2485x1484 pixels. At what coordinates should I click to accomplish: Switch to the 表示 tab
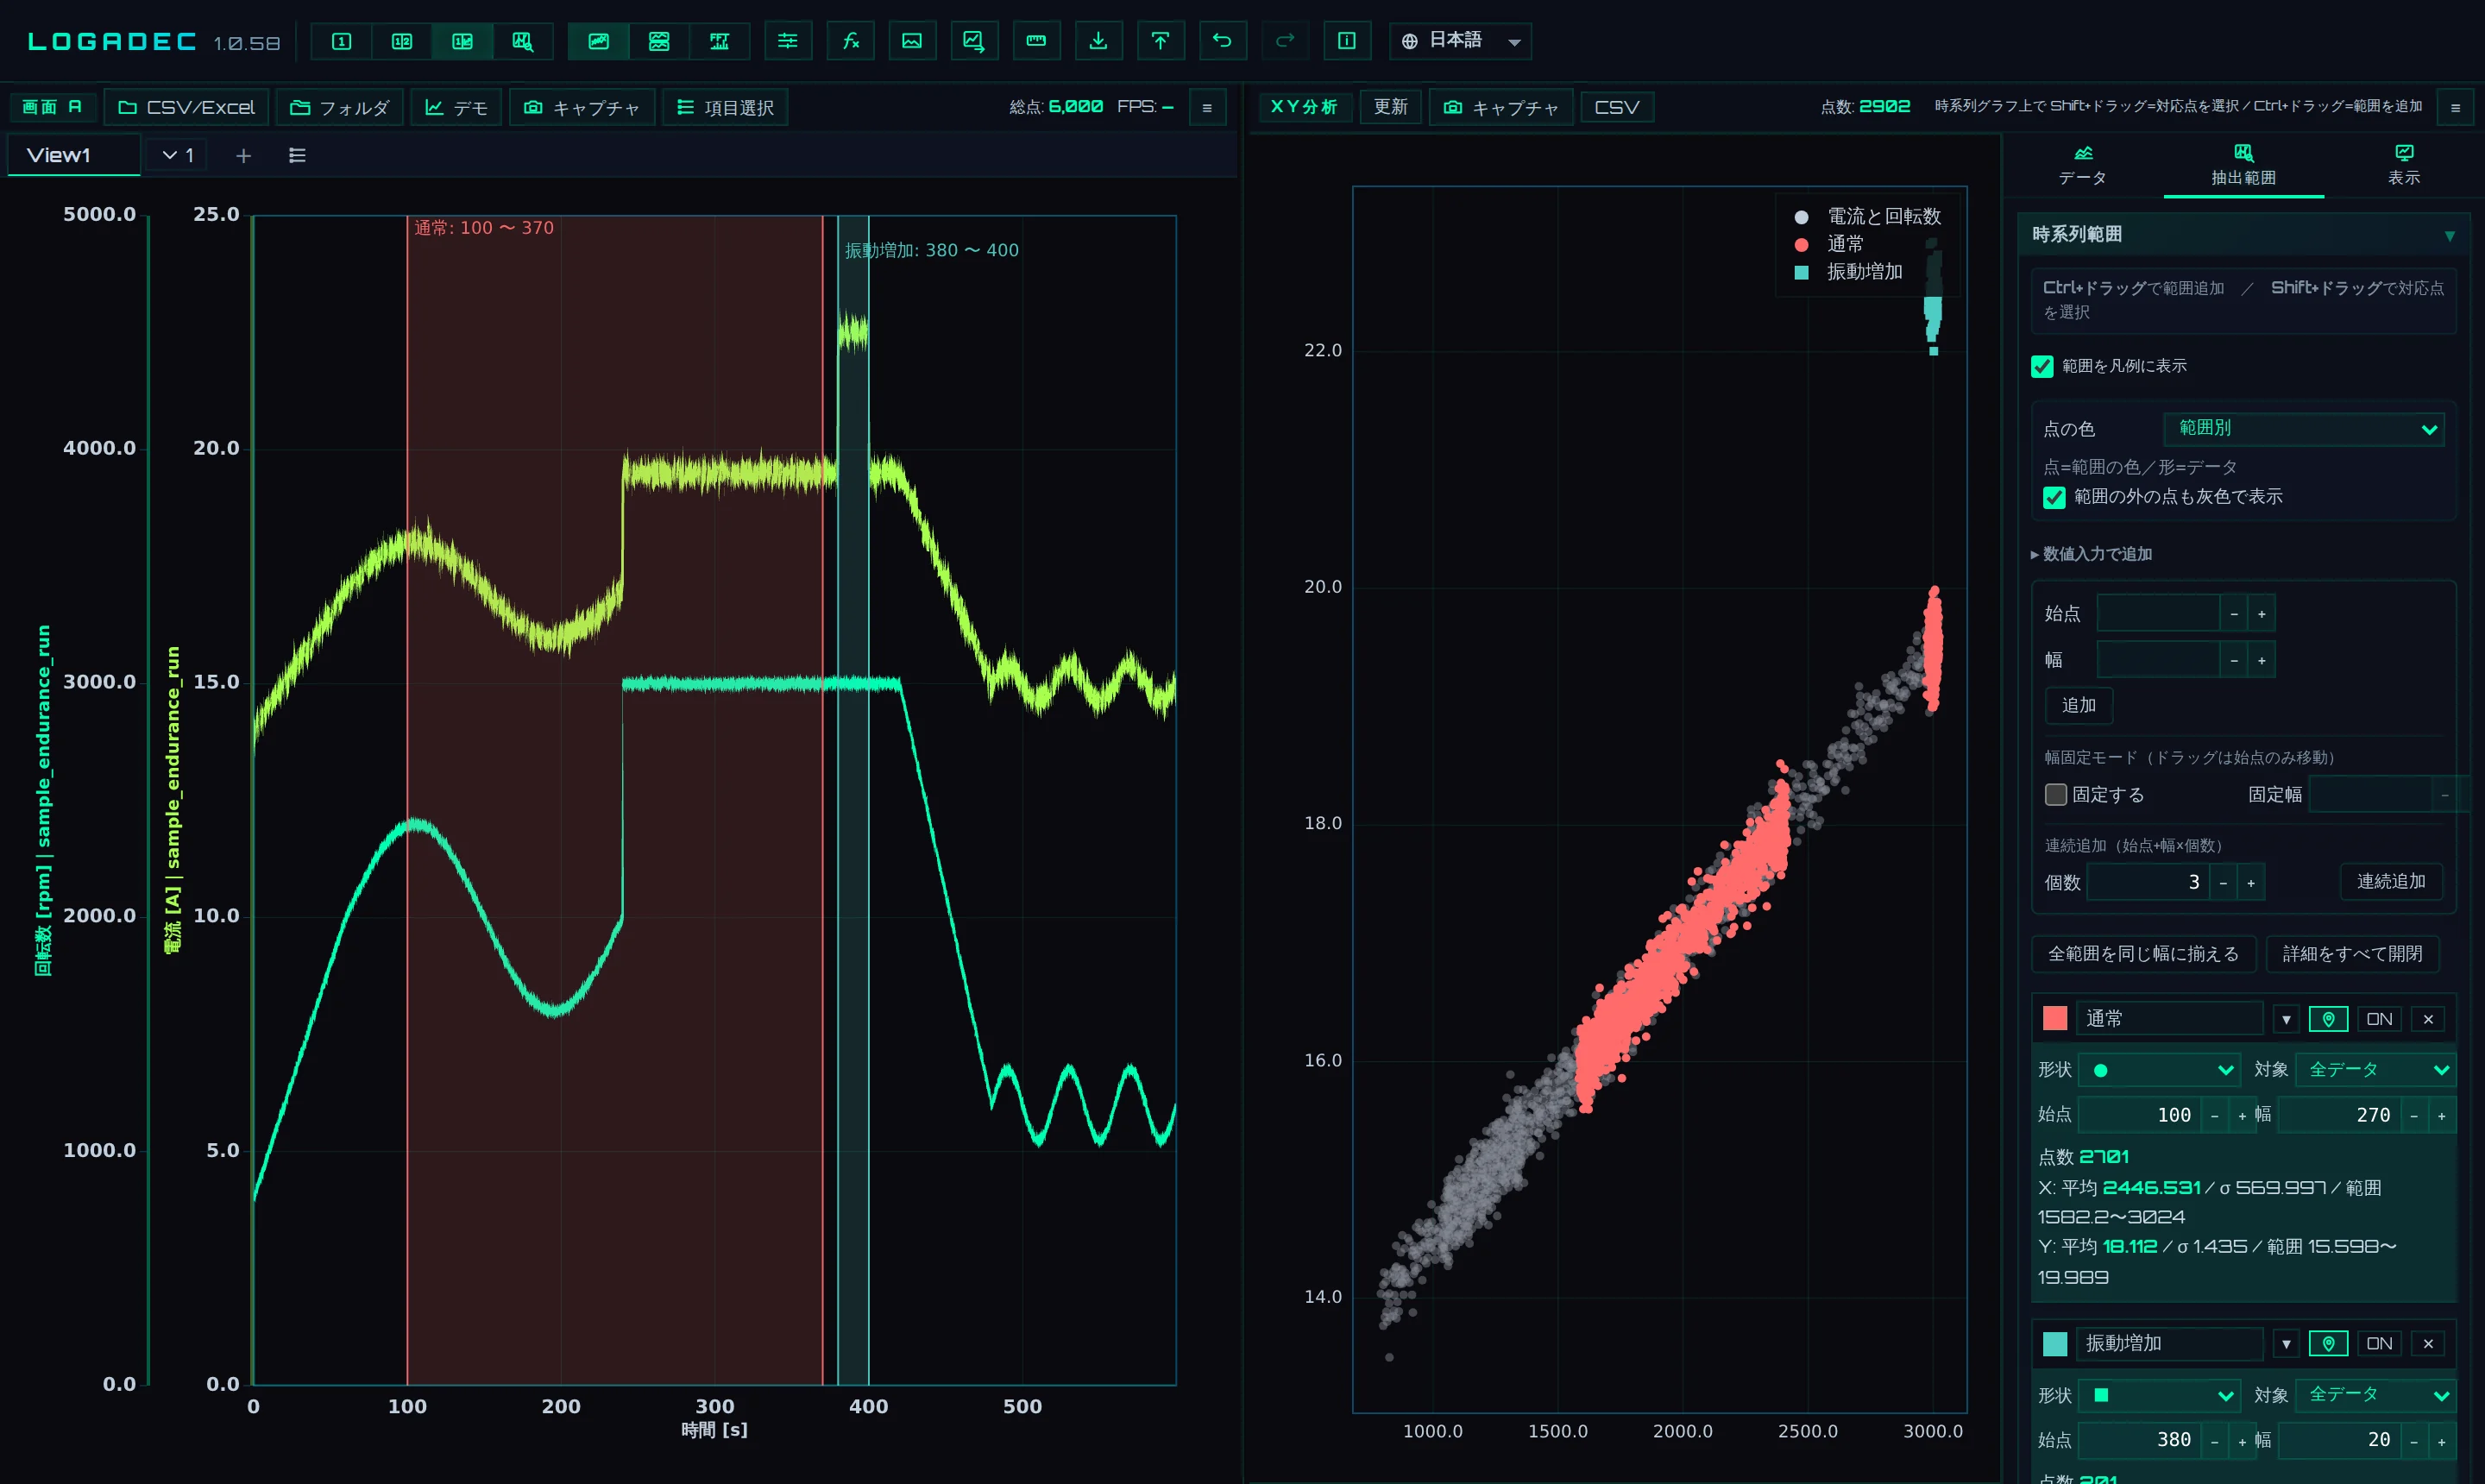(2404, 165)
